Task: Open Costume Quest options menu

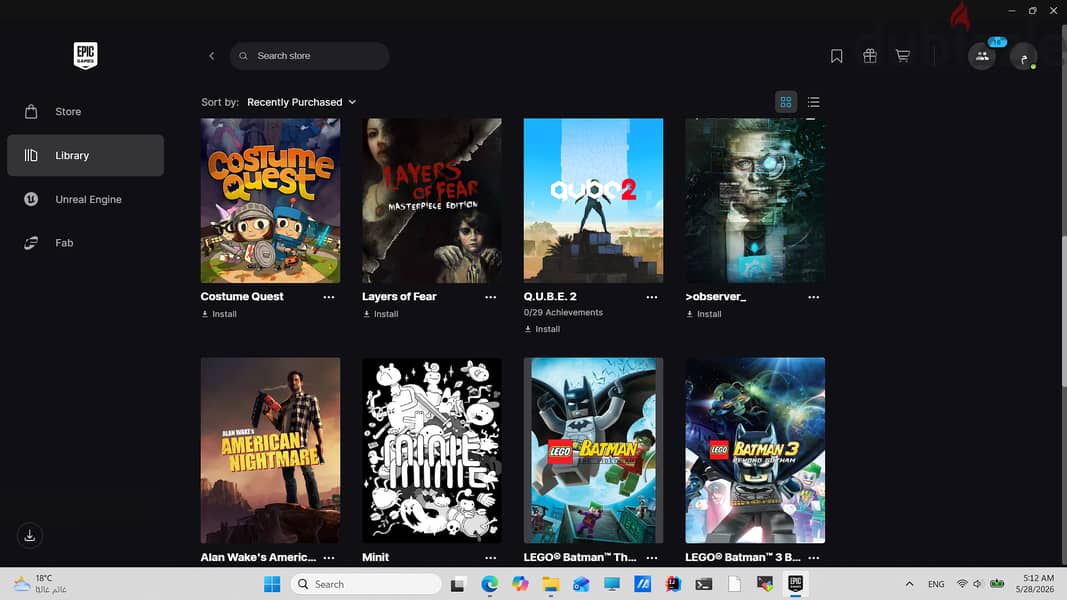Action: [x=329, y=297]
